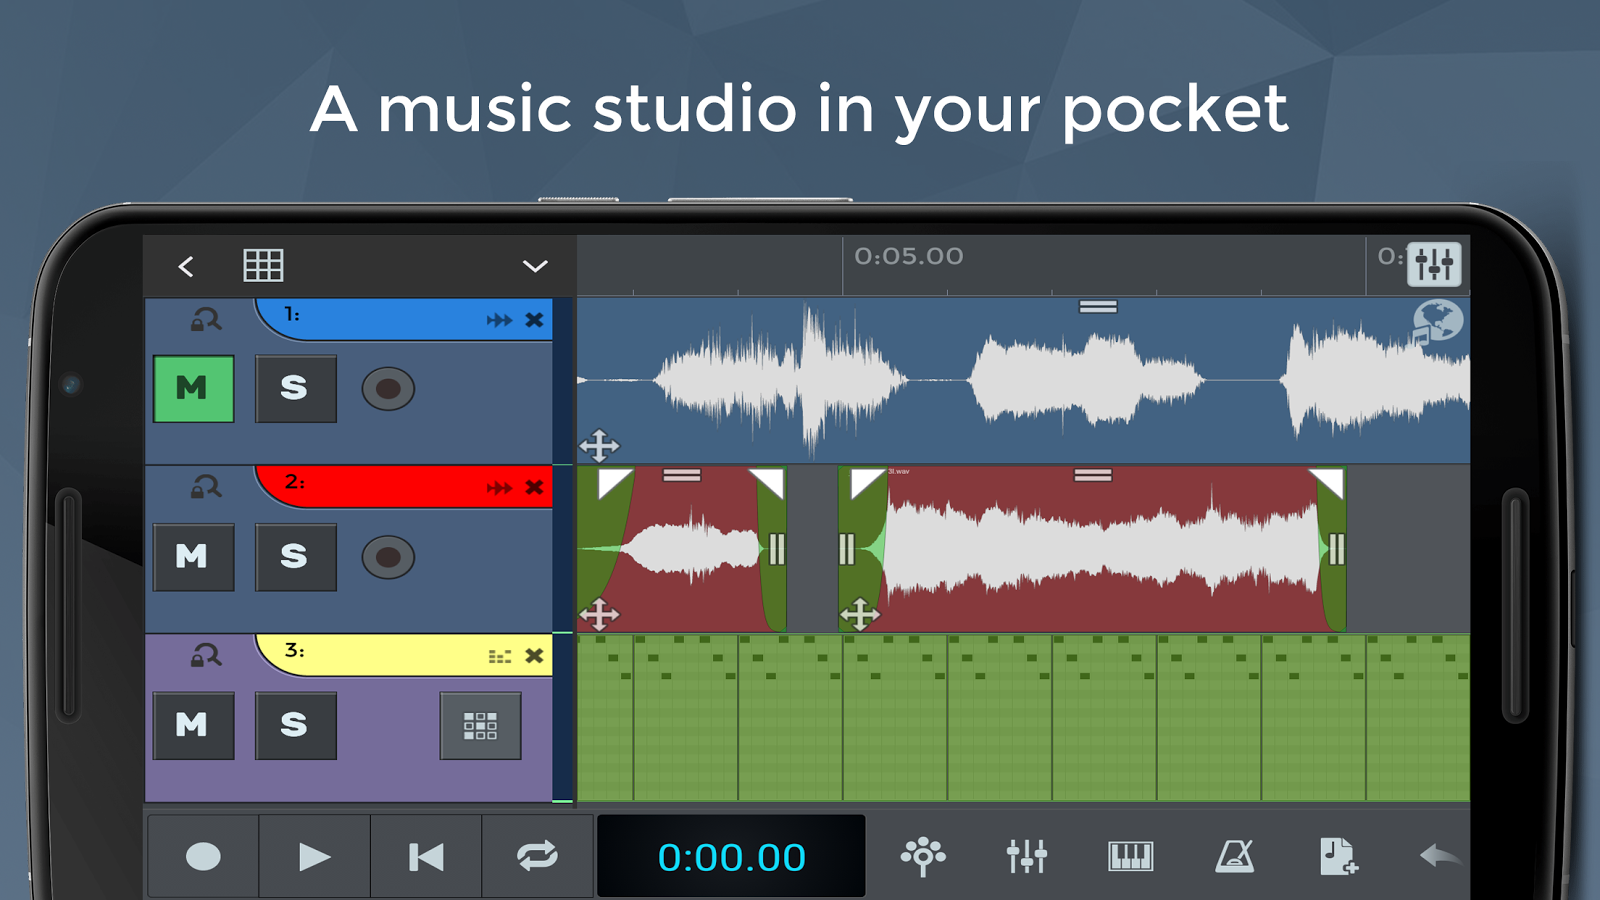Open track 1 instrument headphone icon

pyautogui.click(x=206, y=320)
